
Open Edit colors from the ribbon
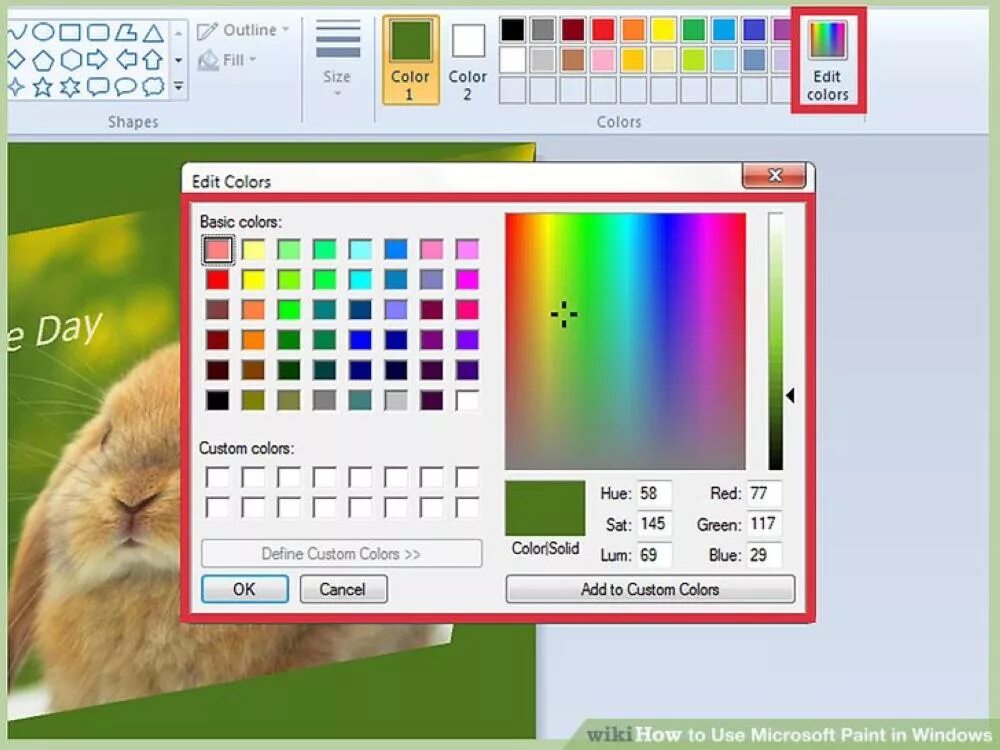tap(827, 61)
